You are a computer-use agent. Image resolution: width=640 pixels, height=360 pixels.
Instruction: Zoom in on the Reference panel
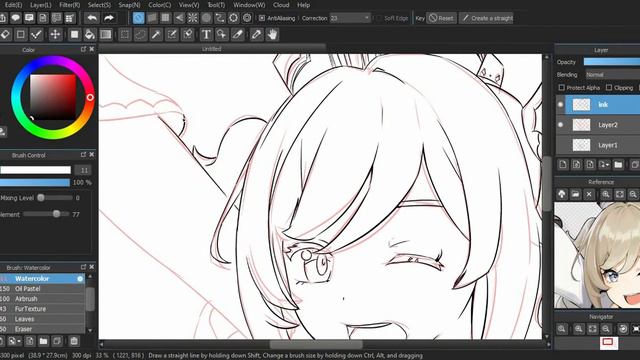606,194
